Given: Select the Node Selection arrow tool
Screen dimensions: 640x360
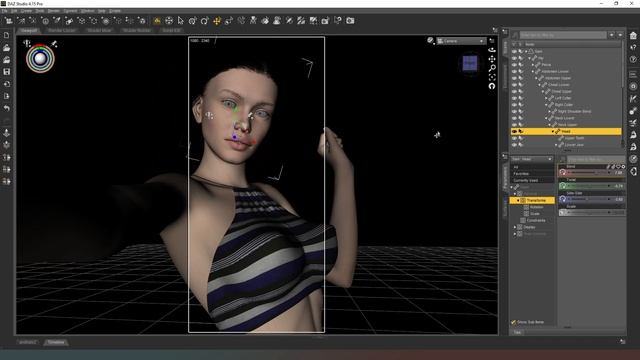Looking at the screenshot, I should 181,20.
